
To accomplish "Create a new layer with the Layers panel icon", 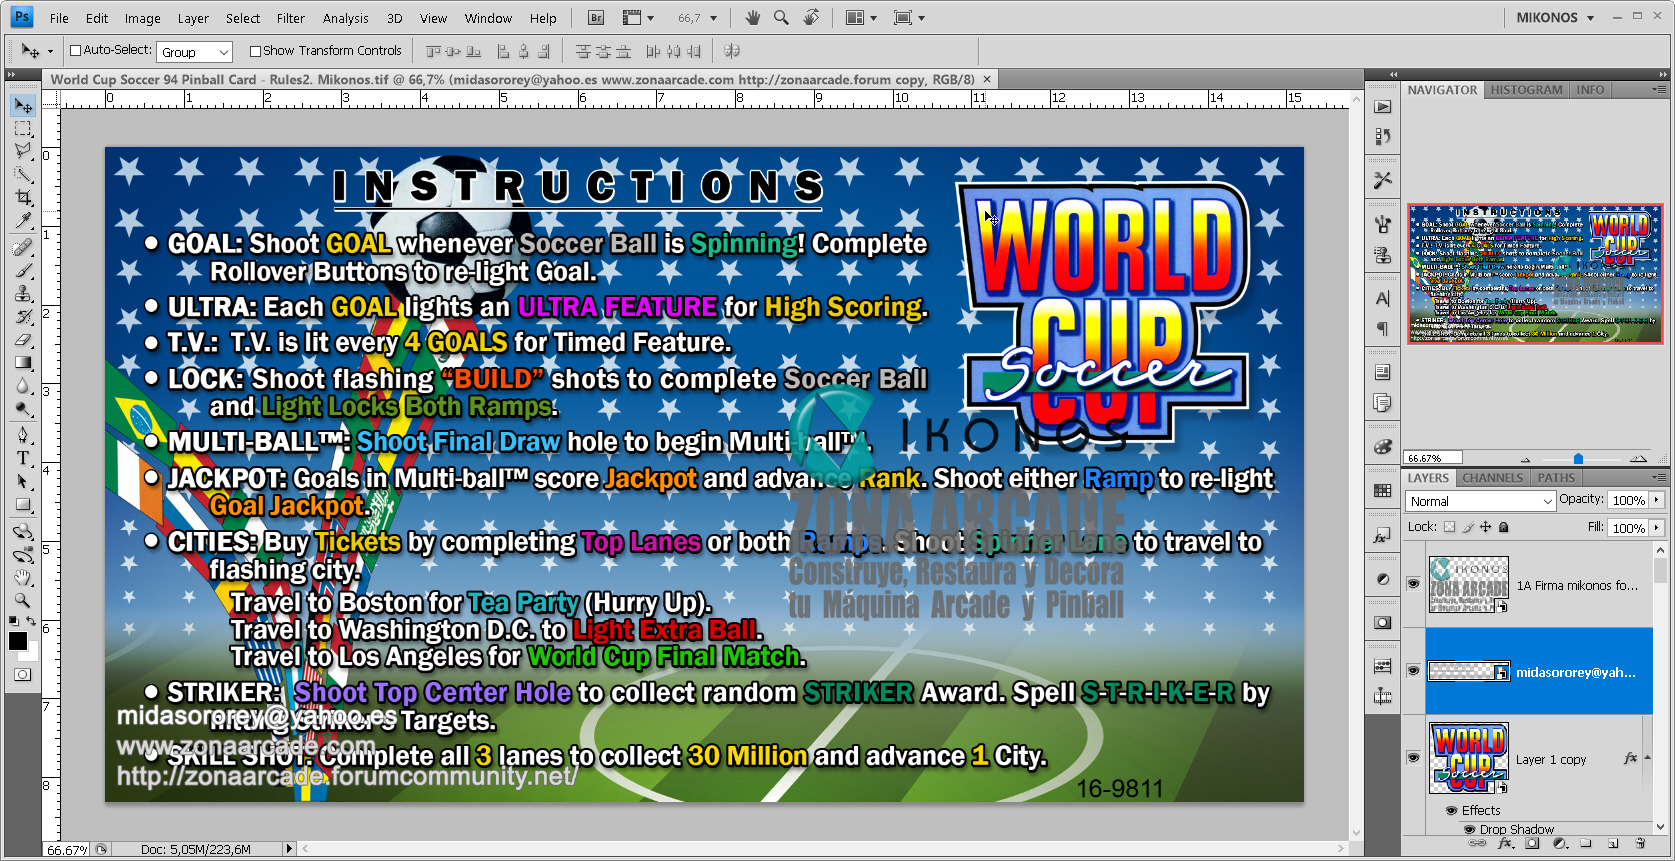I will pyautogui.click(x=1613, y=844).
